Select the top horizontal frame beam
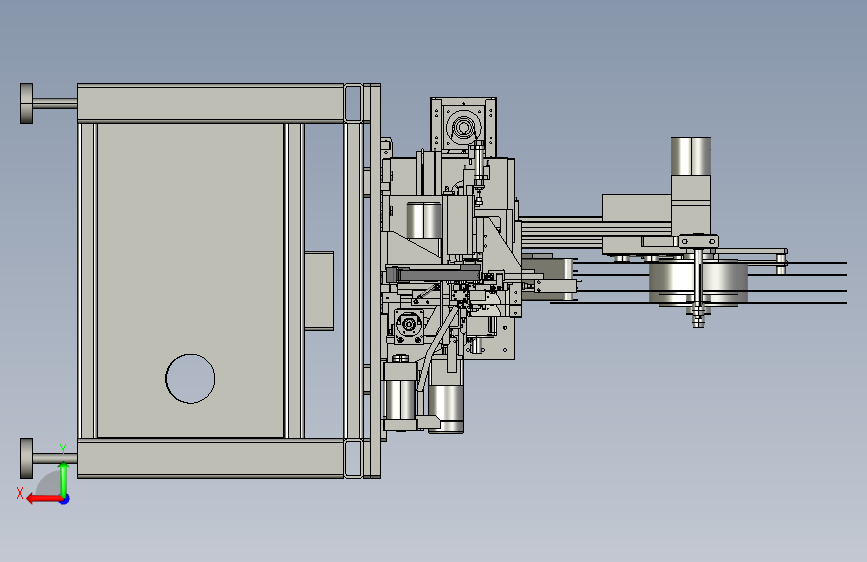This screenshot has width=867, height=562. pos(211,103)
